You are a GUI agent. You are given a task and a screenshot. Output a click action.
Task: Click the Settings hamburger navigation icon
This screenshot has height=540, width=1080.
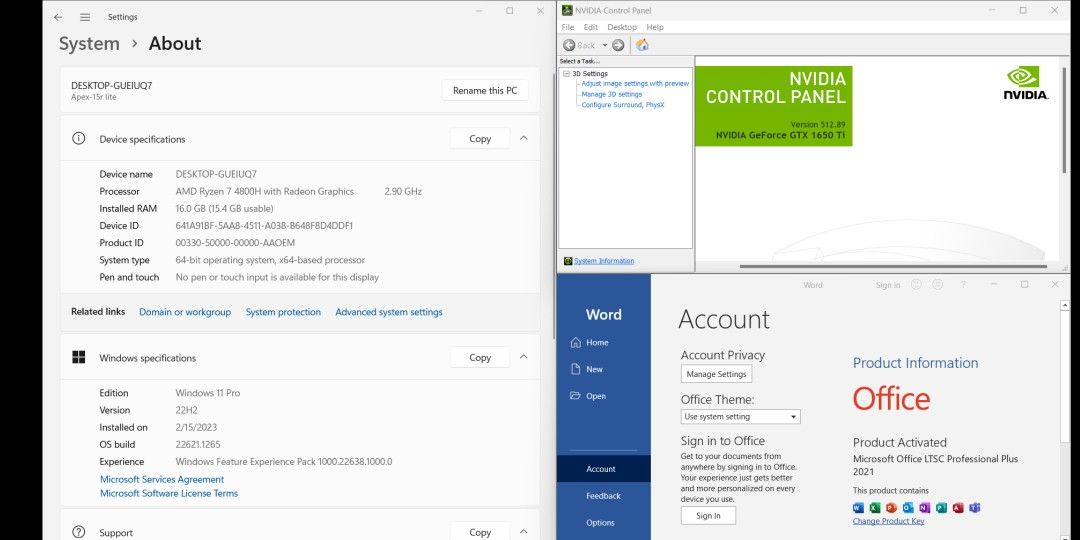(x=85, y=17)
